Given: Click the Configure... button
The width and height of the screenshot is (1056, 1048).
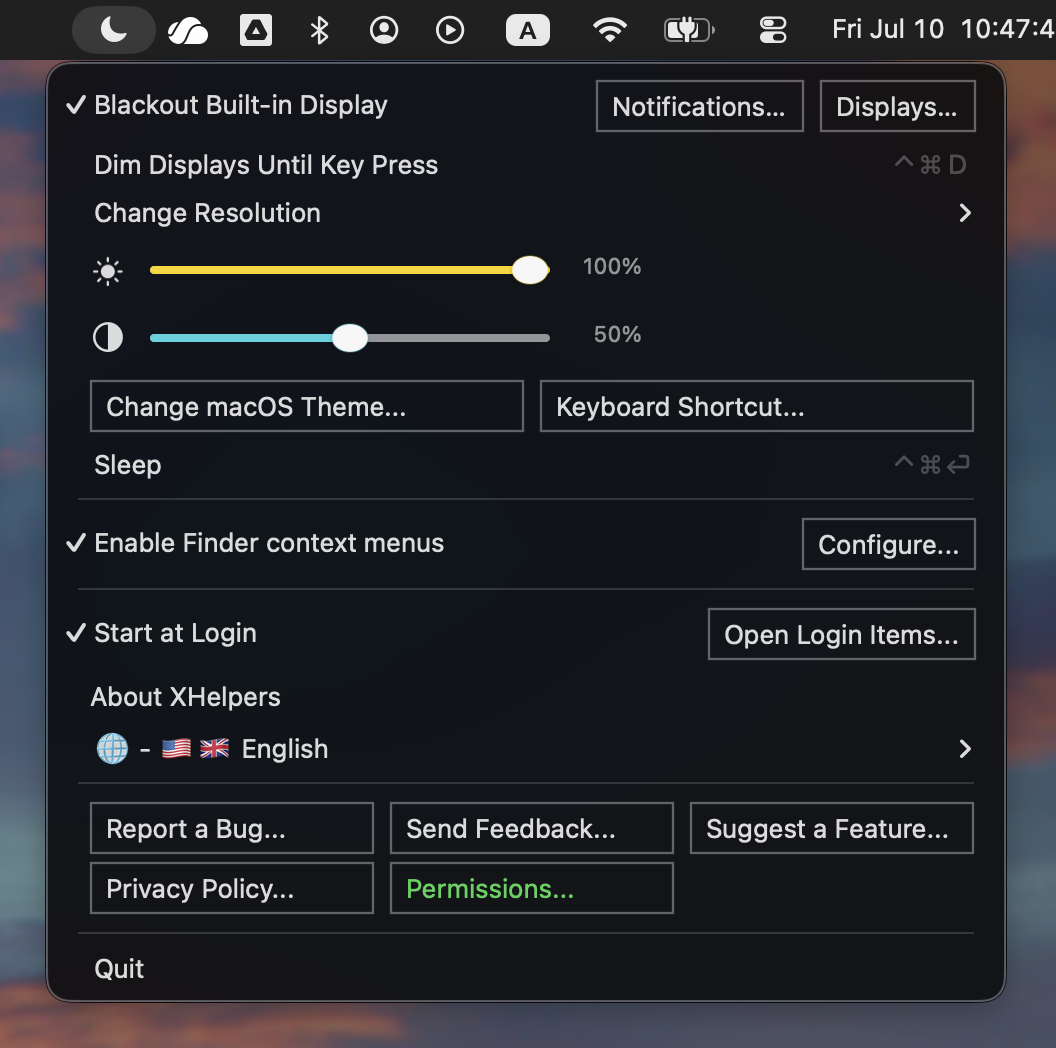Looking at the screenshot, I should (888, 544).
